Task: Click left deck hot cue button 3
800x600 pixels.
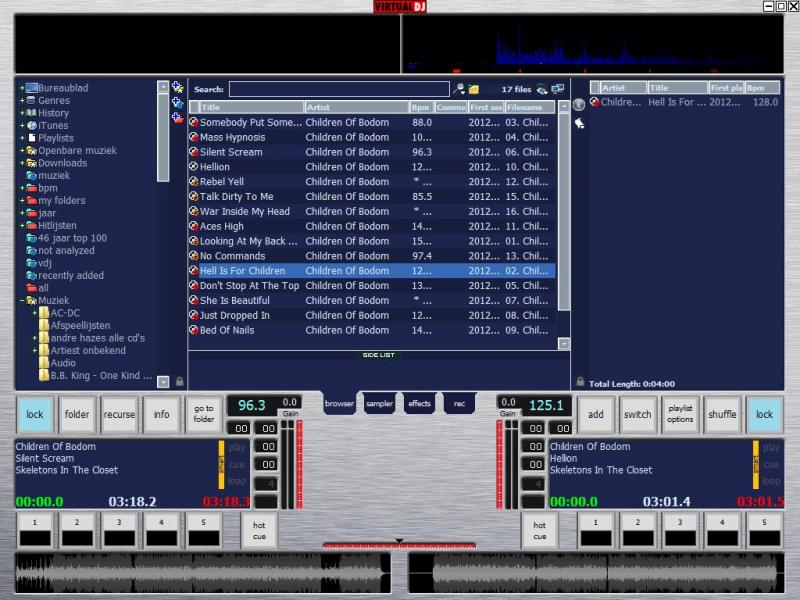Action: point(119,531)
